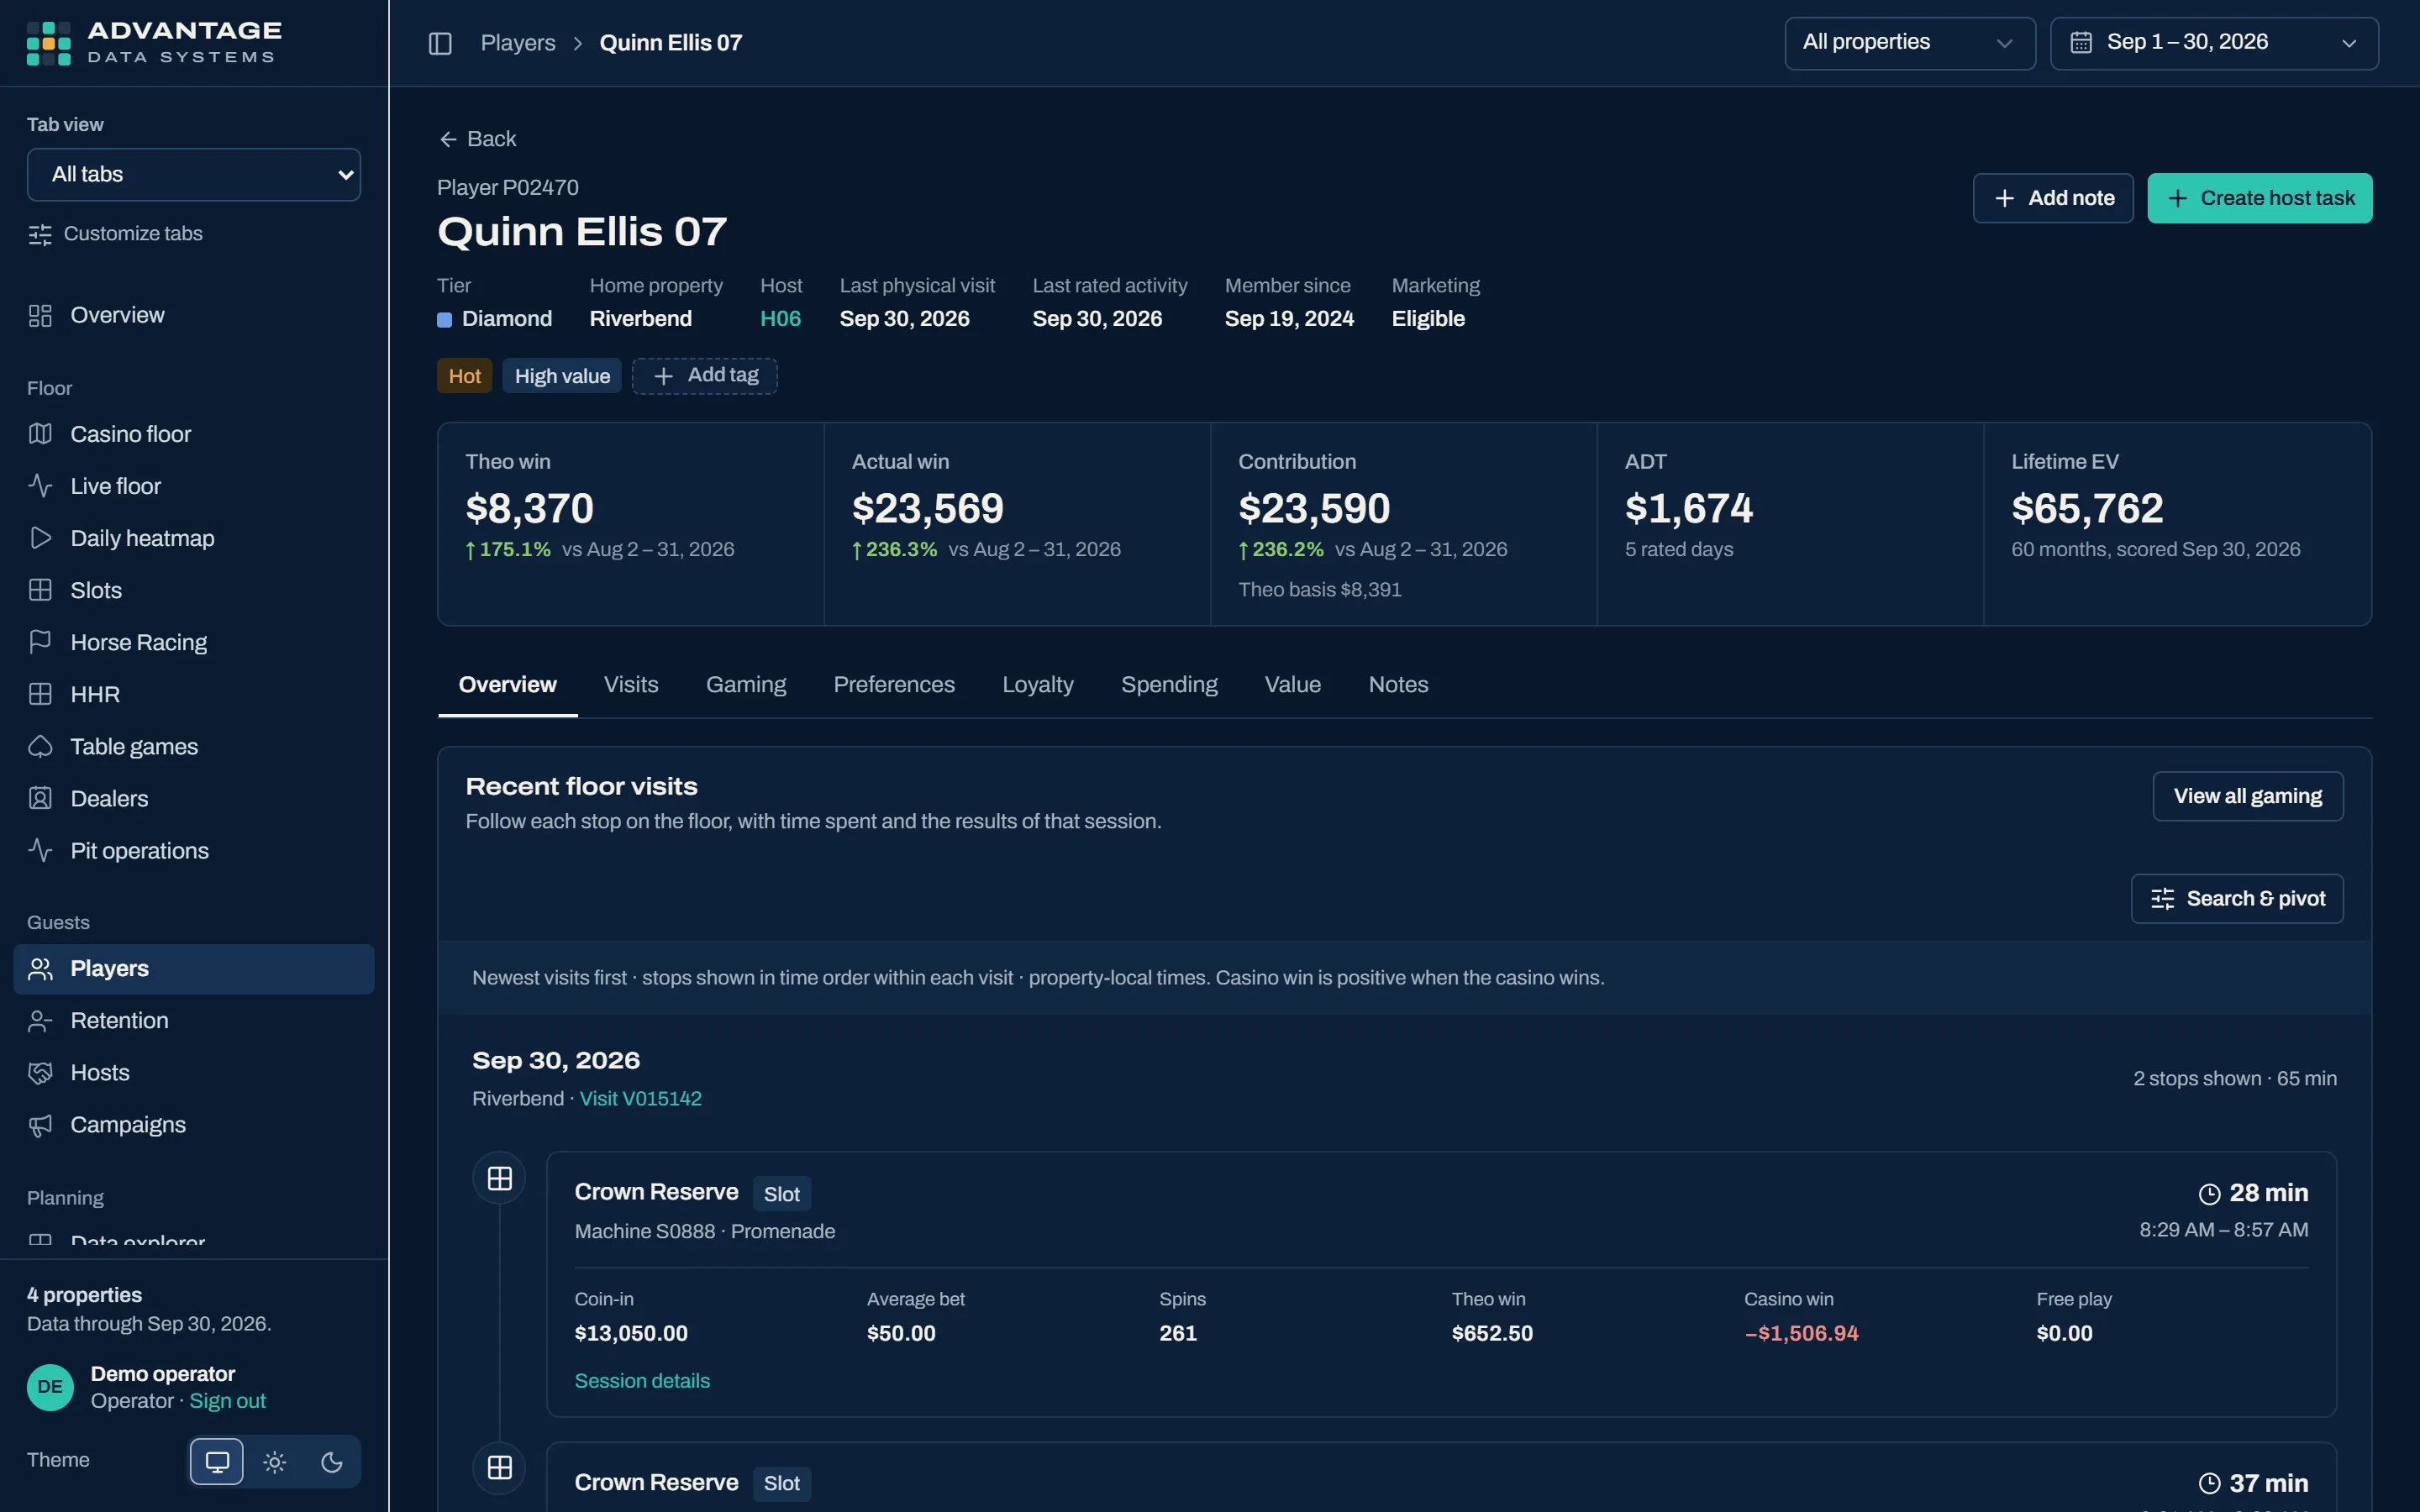This screenshot has height=1512, width=2420.
Task: Select the system theme option
Action: [217, 1462]
